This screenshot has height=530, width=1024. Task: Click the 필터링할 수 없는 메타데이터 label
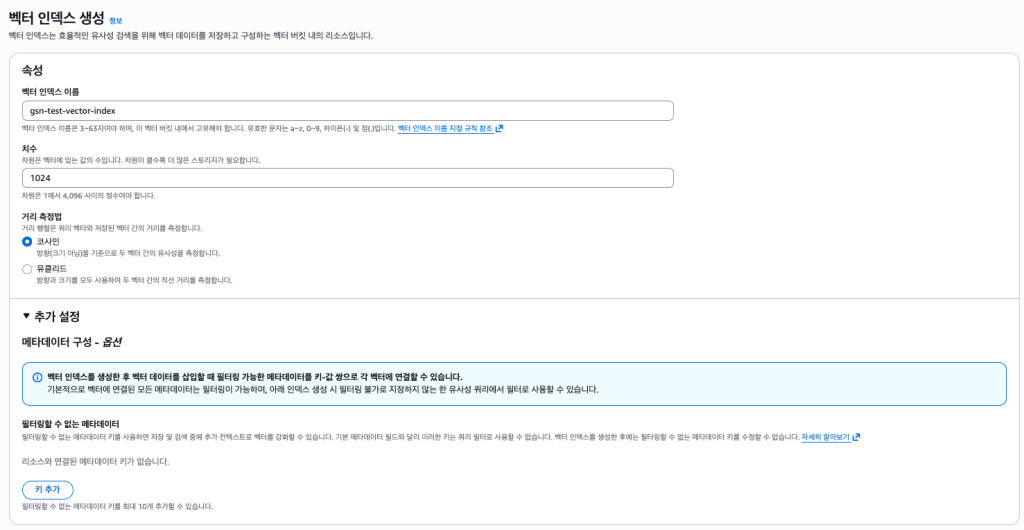70,424
